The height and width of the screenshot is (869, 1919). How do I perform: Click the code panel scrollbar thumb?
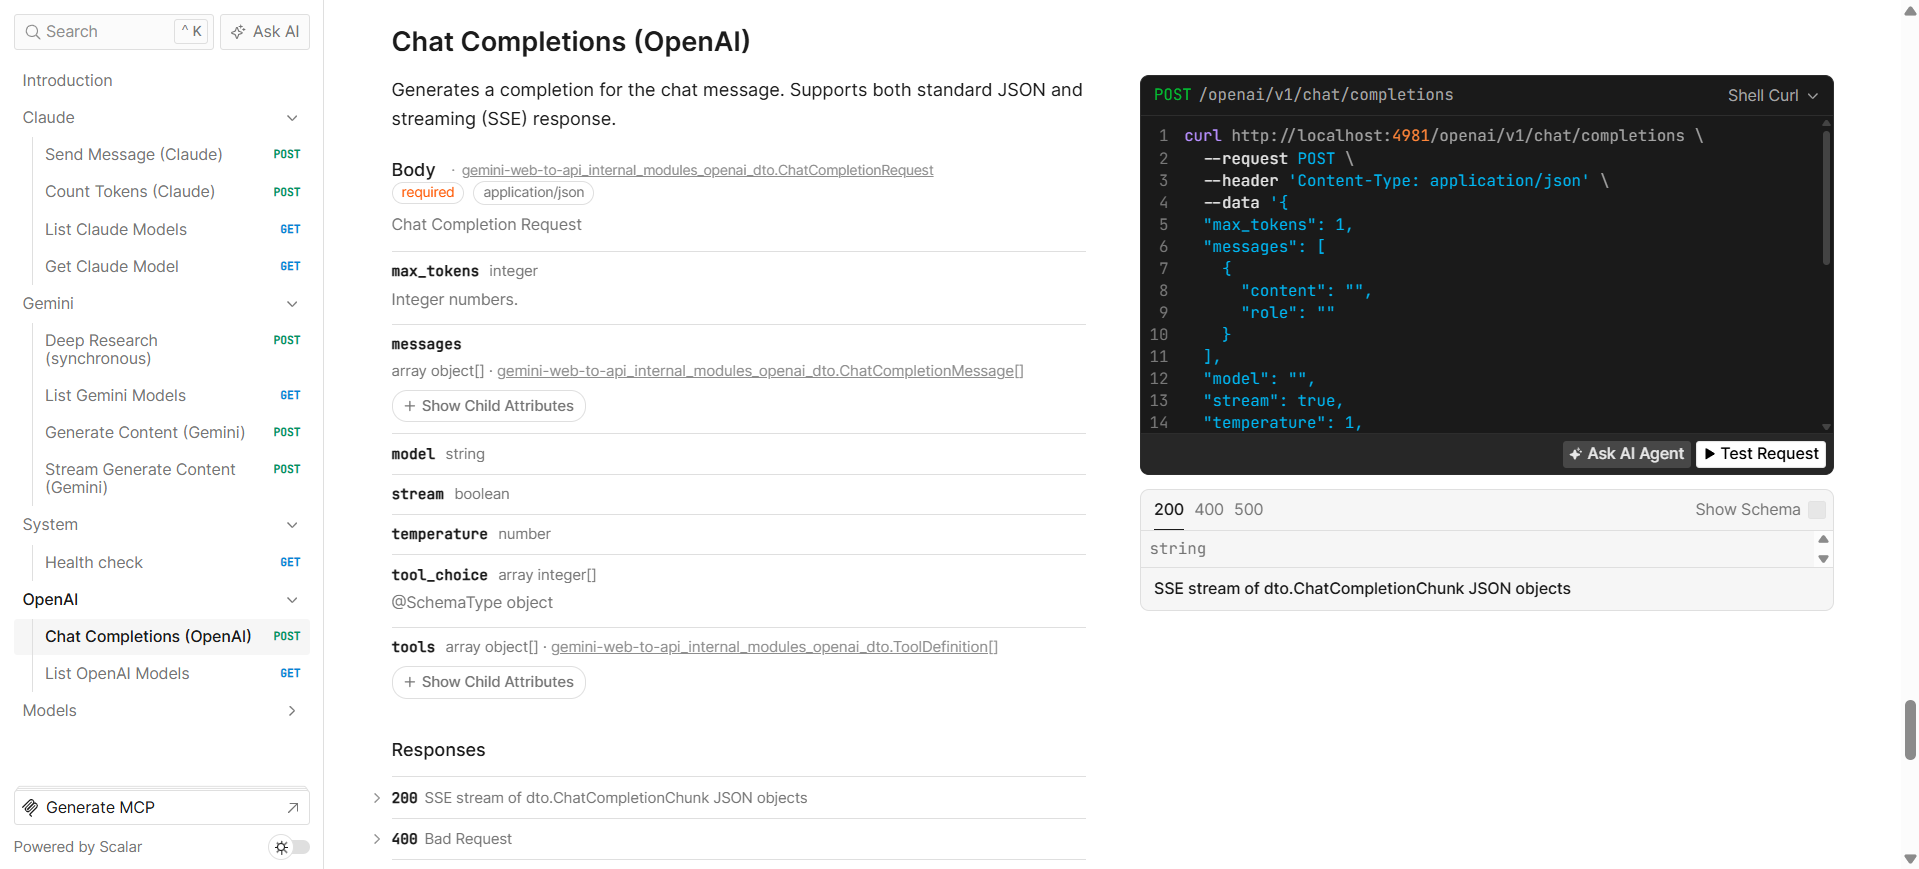pyautogui.click(x=1826, y=197)
